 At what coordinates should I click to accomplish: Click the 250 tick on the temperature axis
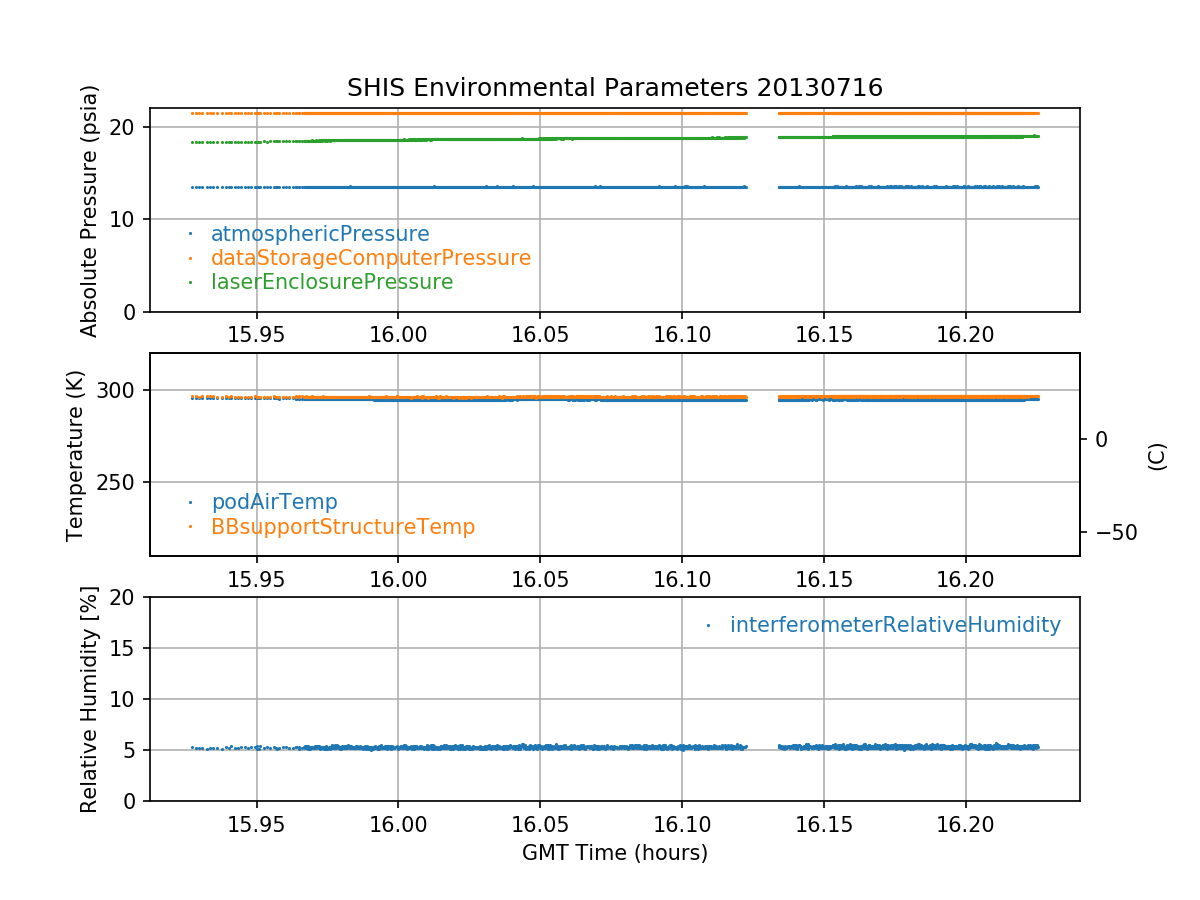121,482
